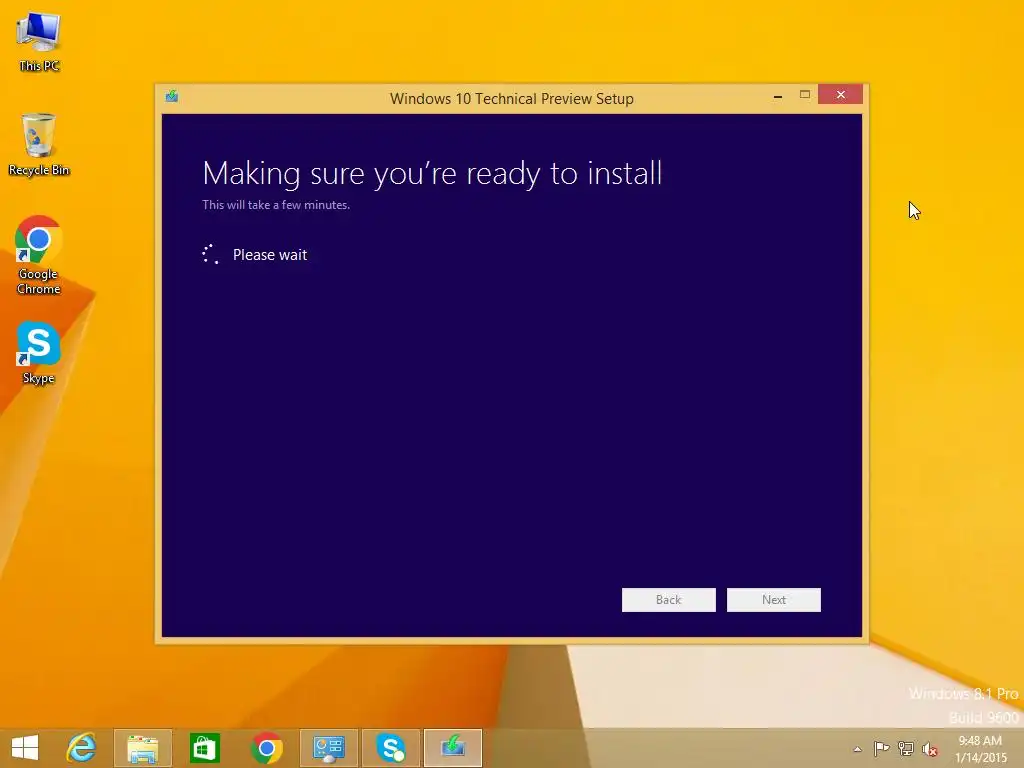Click the spinning progress indicator

click(x=210, y=255)
